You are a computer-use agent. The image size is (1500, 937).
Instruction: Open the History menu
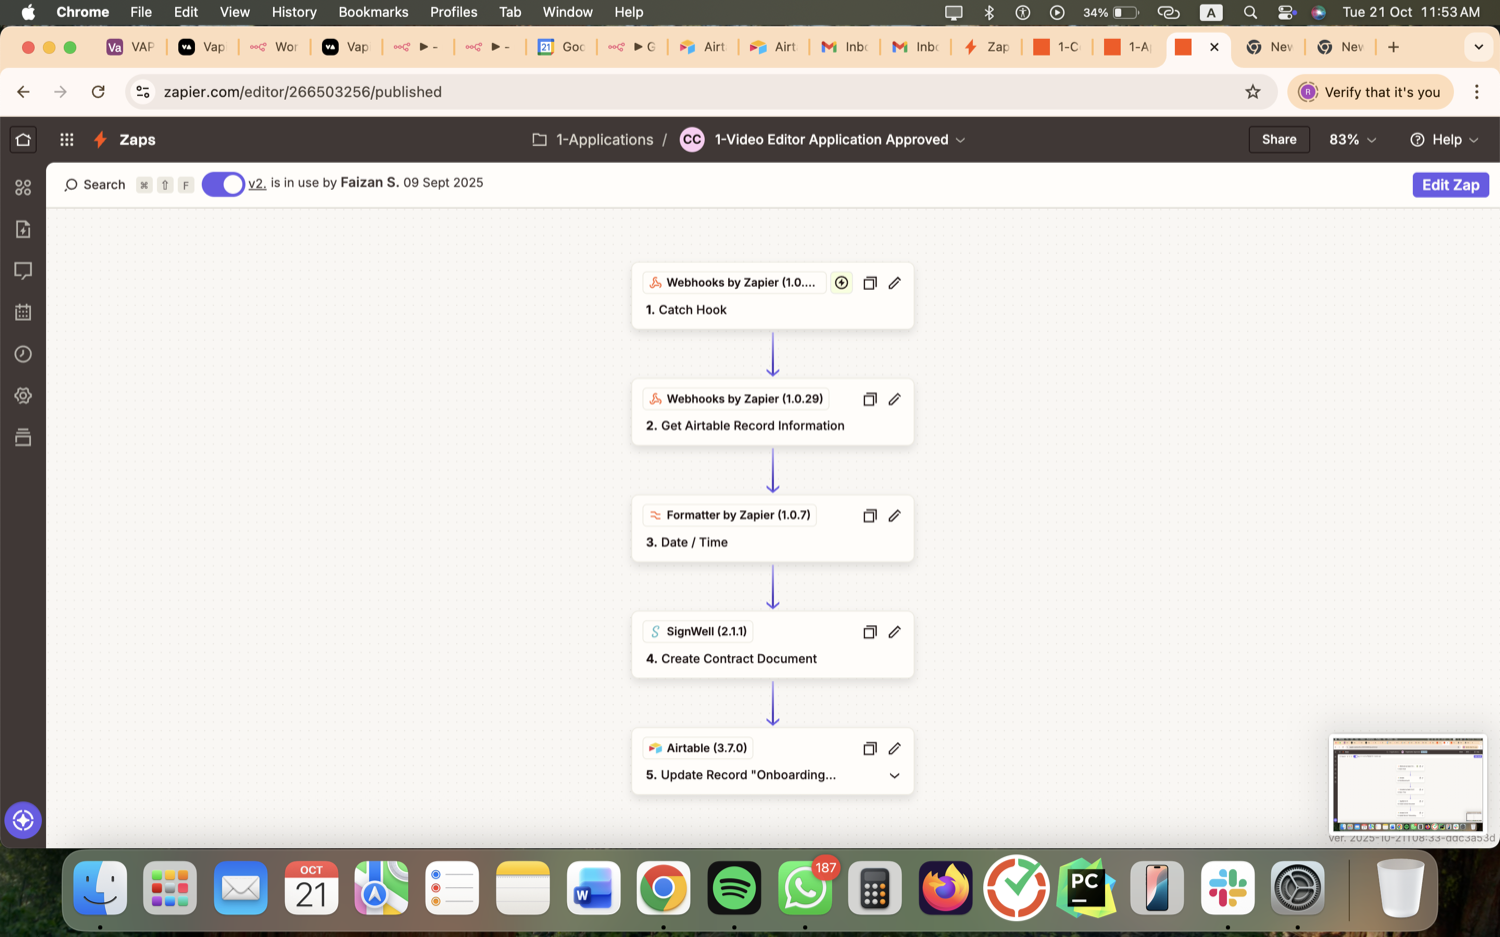(294, 12)
